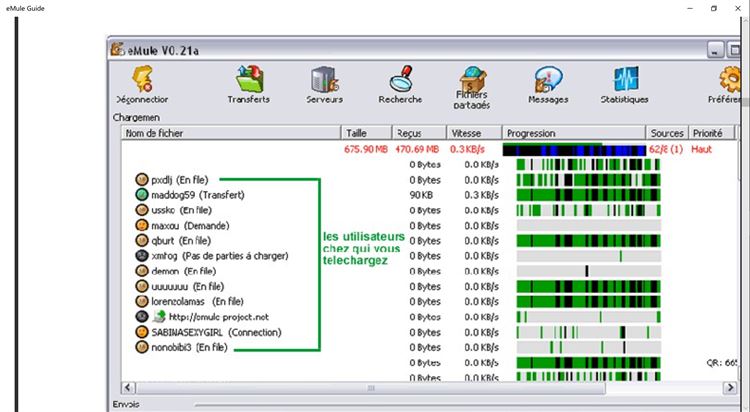Click dark icon beside xmfog
This screenshot has width=750, height=412.
point(142,256)
